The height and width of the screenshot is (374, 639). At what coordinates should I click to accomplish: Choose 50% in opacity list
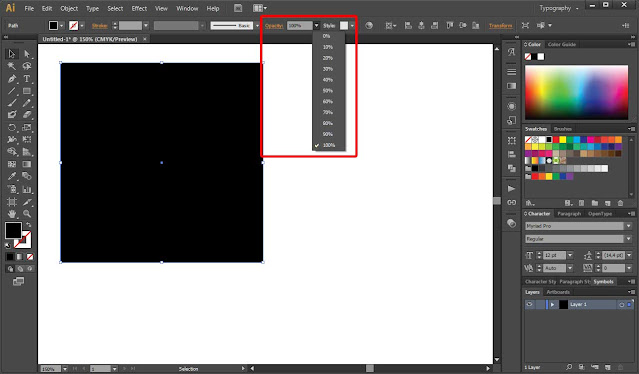[x=328, y=90]
